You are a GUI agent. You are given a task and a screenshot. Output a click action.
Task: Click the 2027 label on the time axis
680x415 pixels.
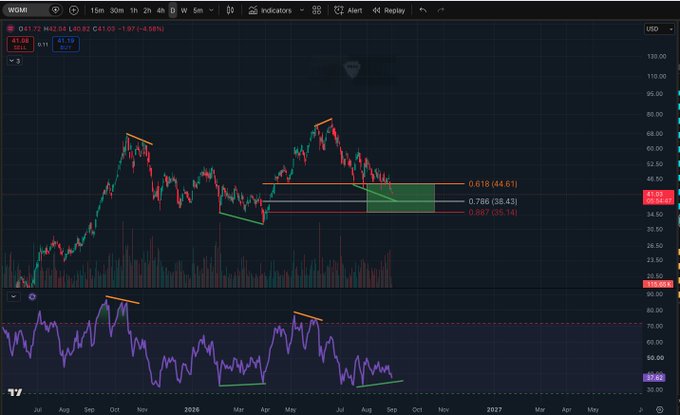point(494,409)
